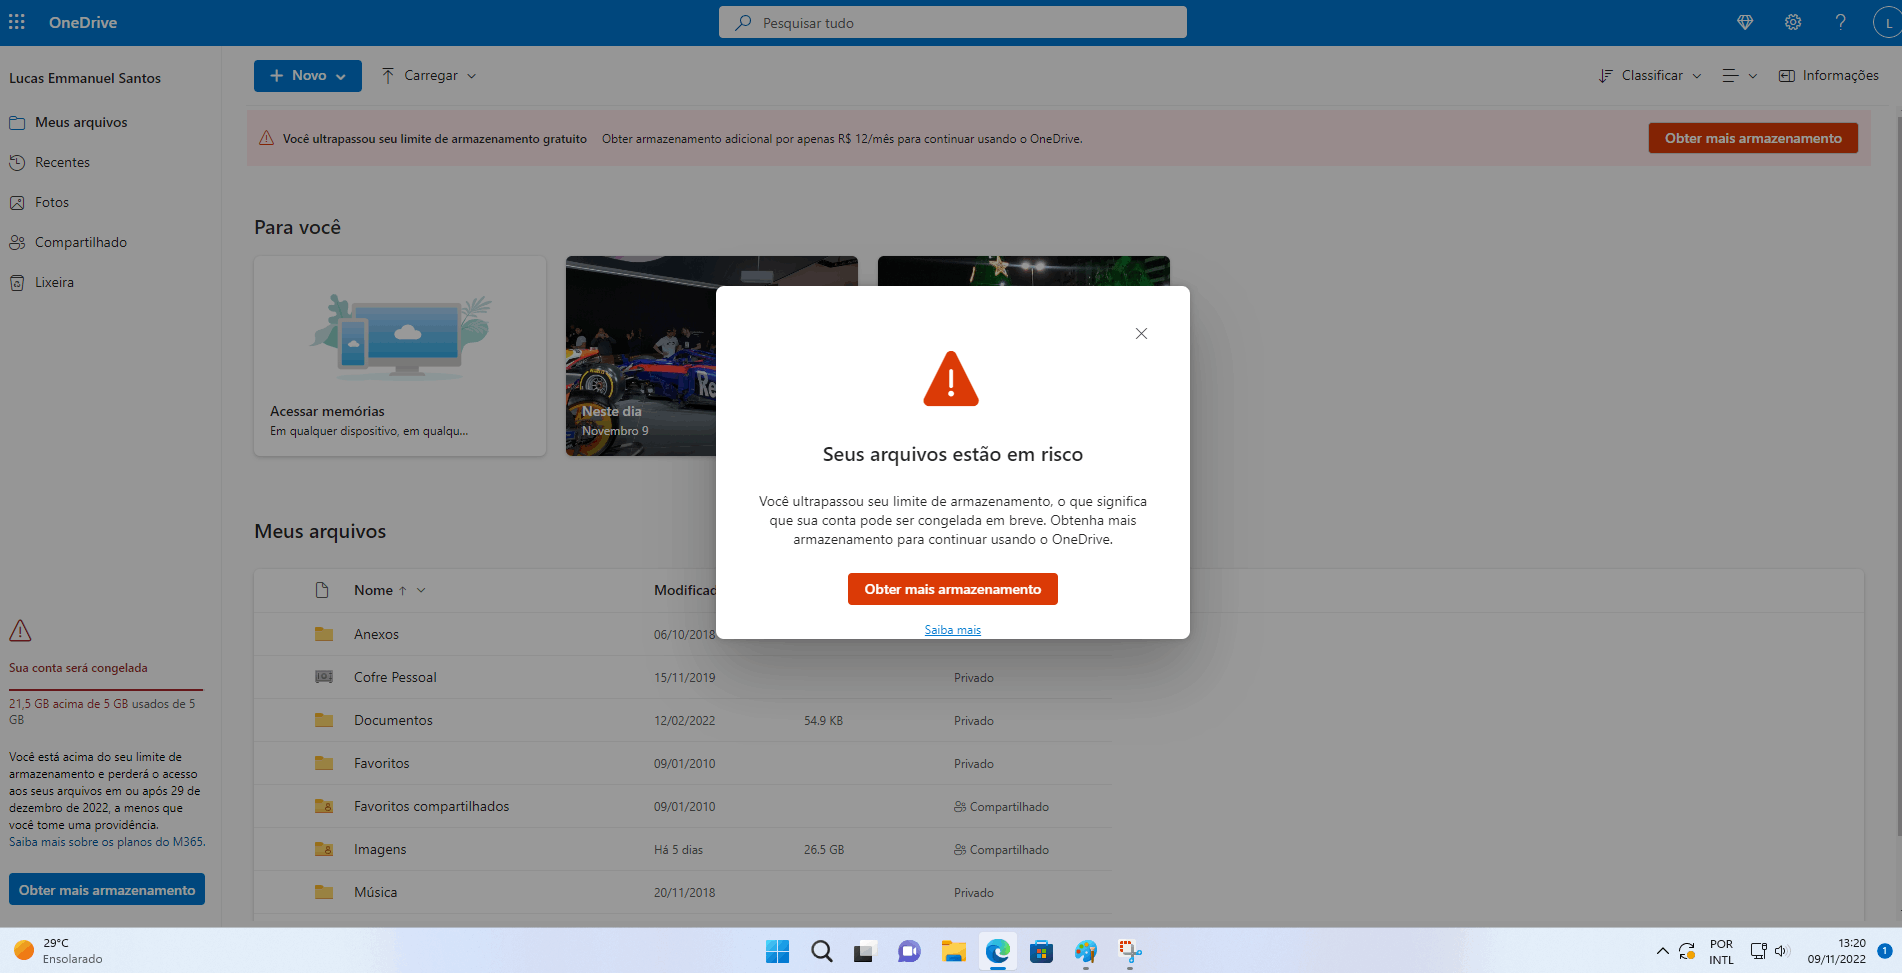Viewport: 1902px width, 973px height.
Task: Close the storage warning dialog
Action: (1141, 333)
